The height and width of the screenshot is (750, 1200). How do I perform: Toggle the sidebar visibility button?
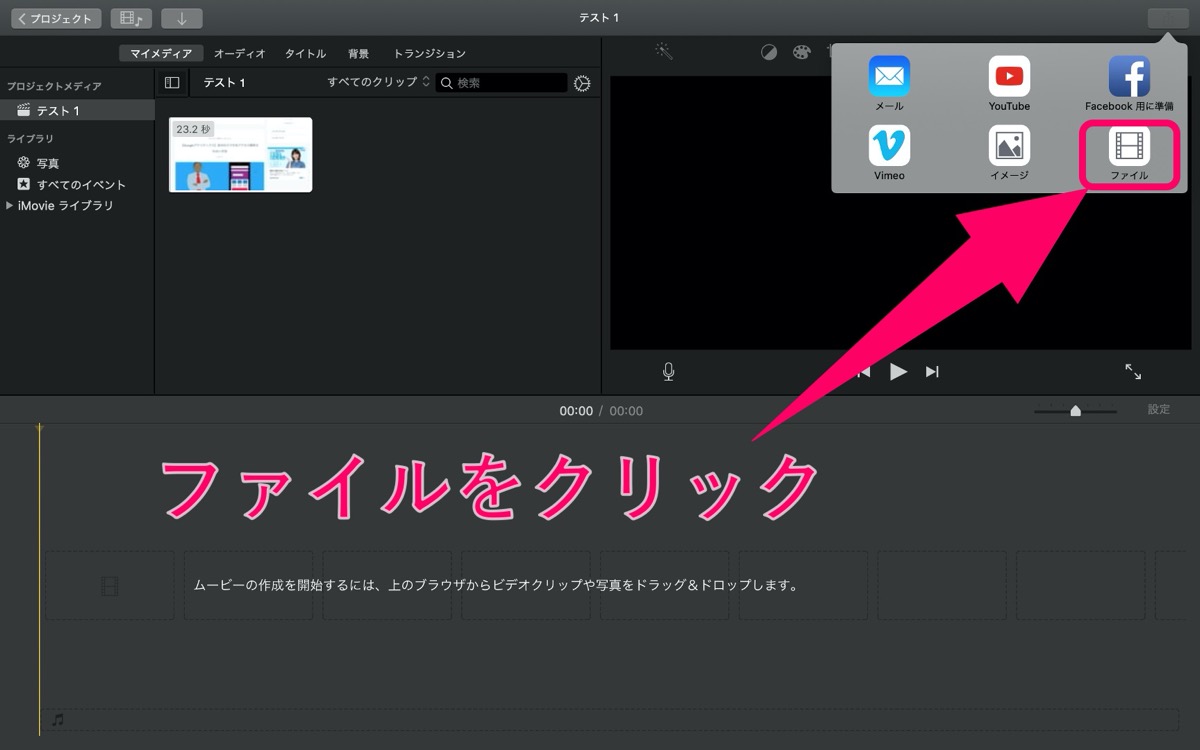point(172,83)
